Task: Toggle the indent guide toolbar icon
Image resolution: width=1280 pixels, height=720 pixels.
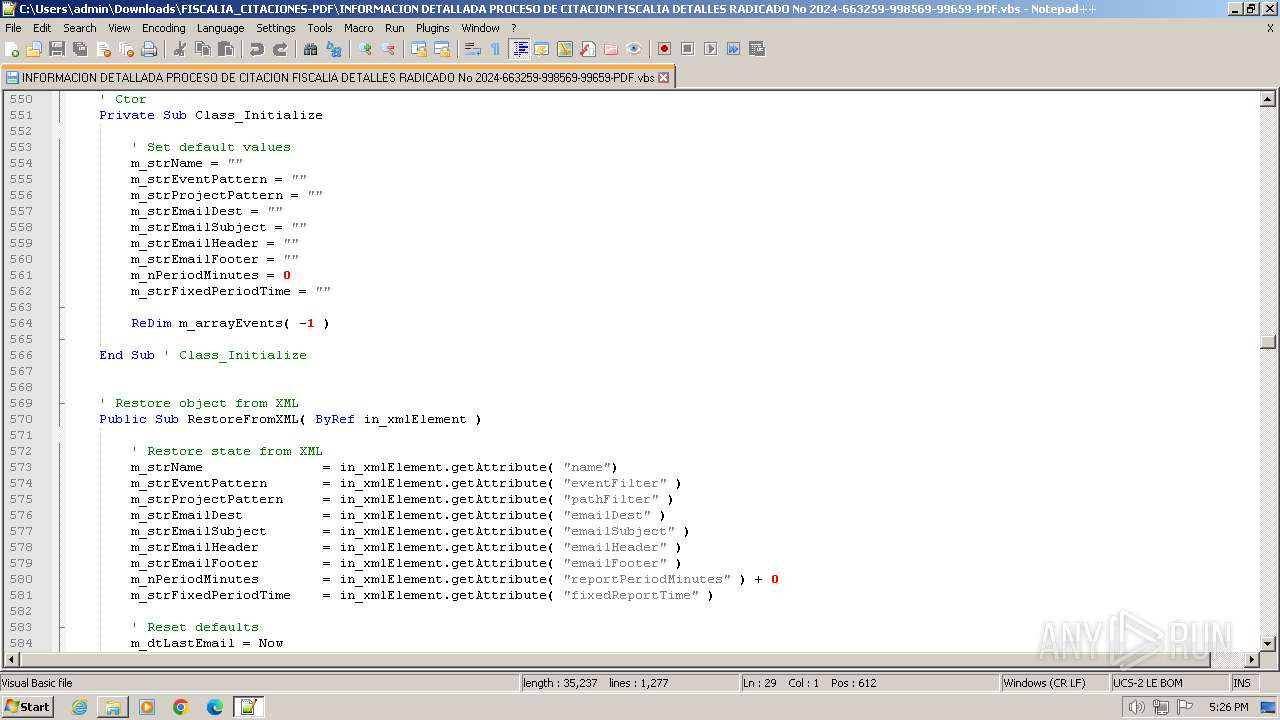Action: [x=519, y=49]
